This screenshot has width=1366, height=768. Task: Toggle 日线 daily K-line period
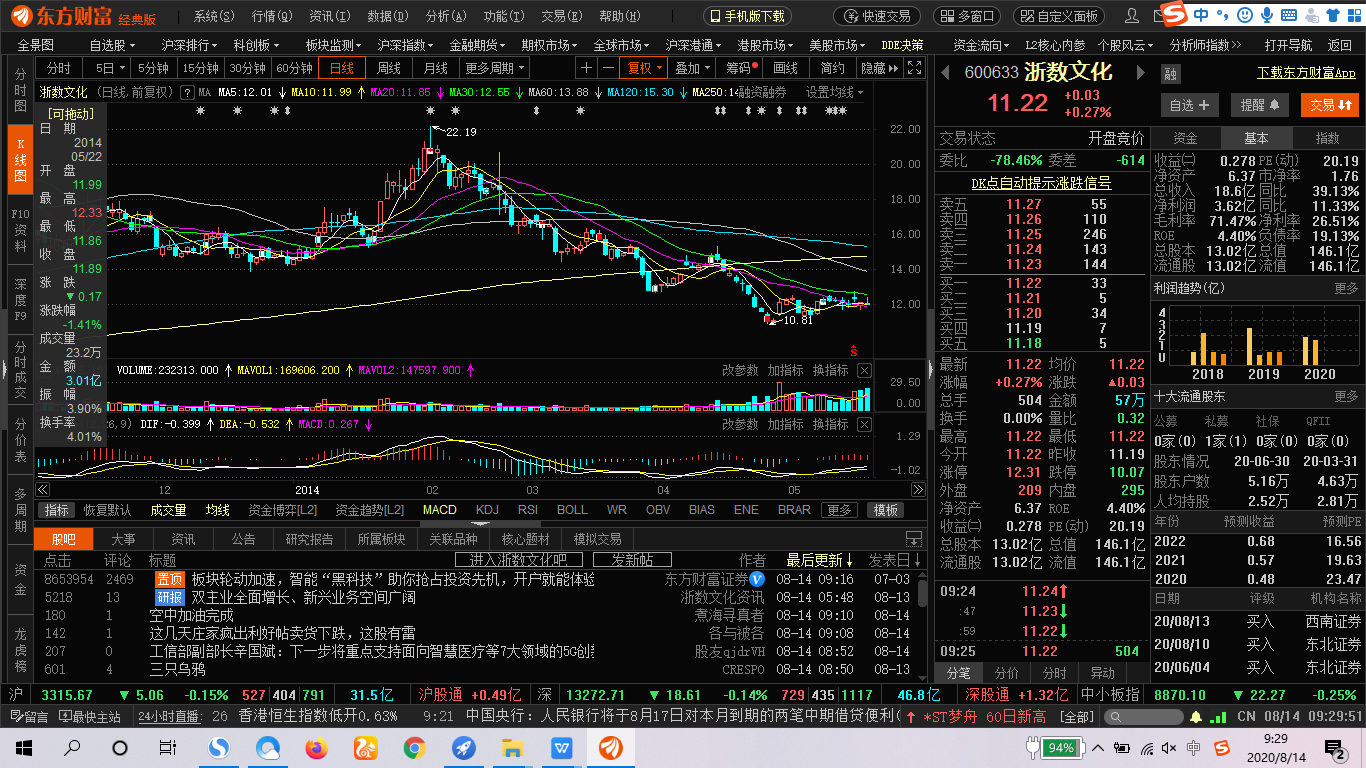[x=342, y=68]
